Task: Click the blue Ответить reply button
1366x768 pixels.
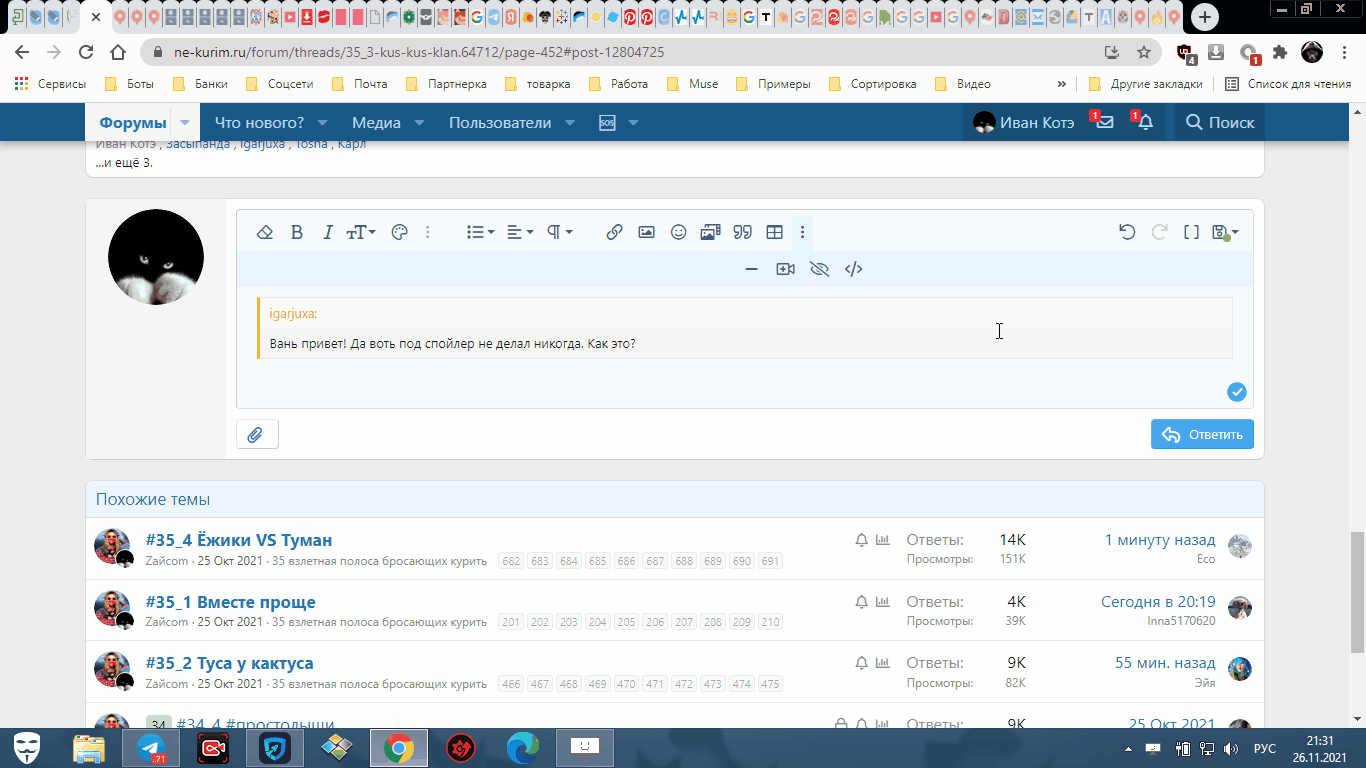Action: [1202, 434]
